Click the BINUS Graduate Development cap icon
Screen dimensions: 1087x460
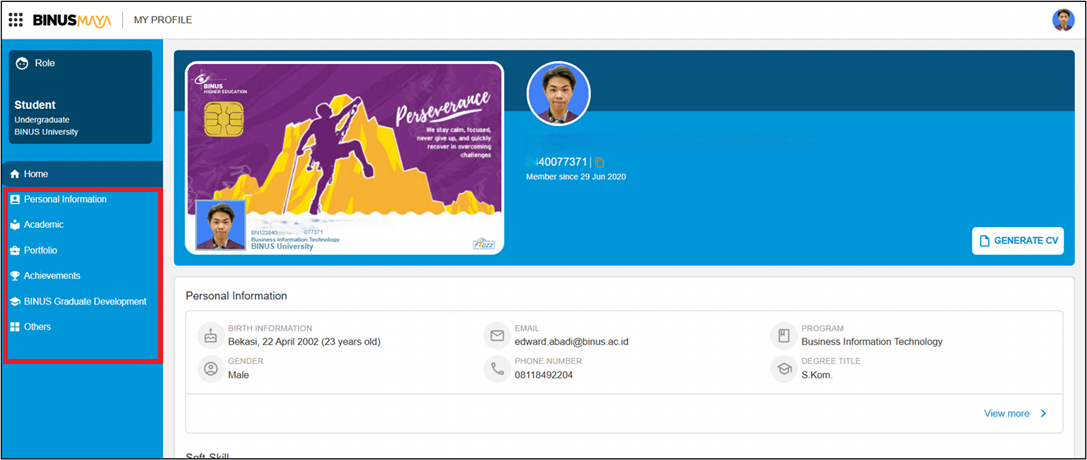pos(15,302)
